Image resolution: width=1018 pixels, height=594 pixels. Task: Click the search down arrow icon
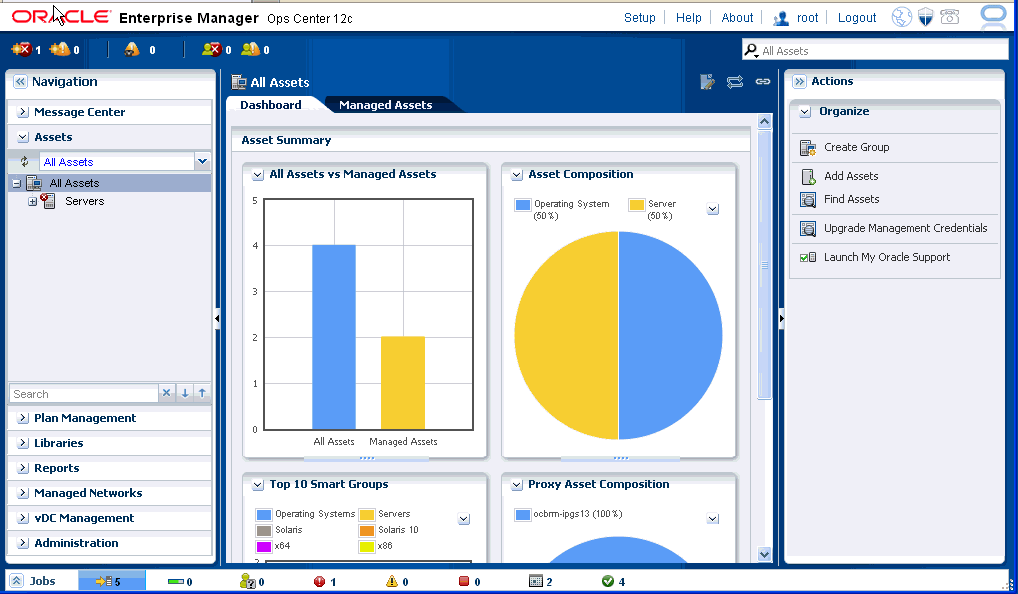click(185, 393)
